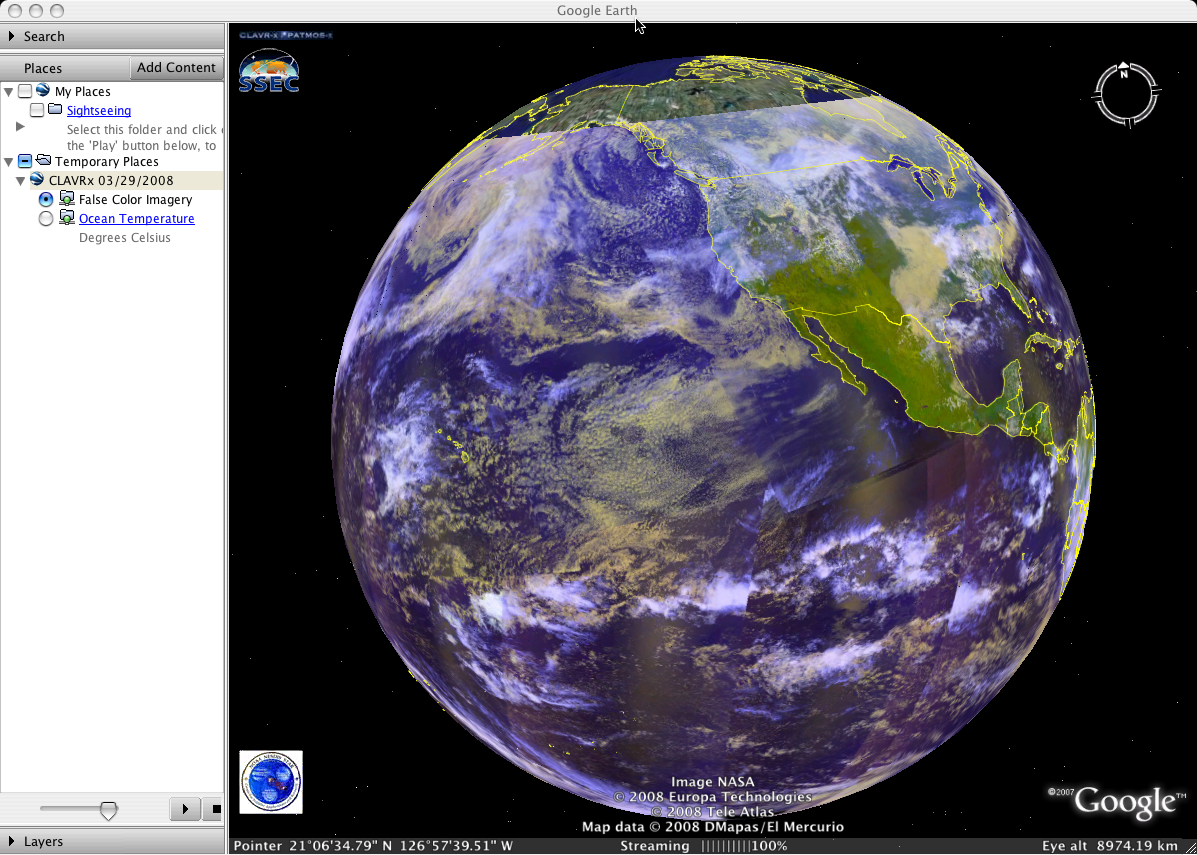Collapse the CLAVRx 03/29/2008 item

(x=21, y=181)
